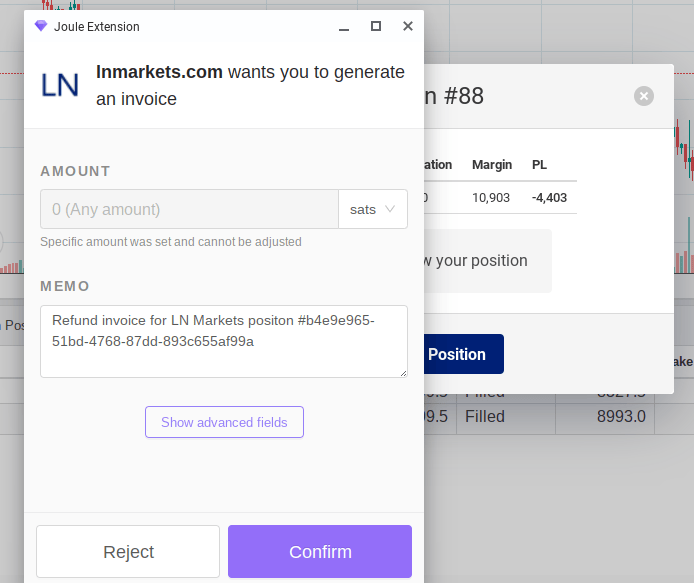Minimize the Joule Extension window
The image size is (694, 583).
(344, 27)
